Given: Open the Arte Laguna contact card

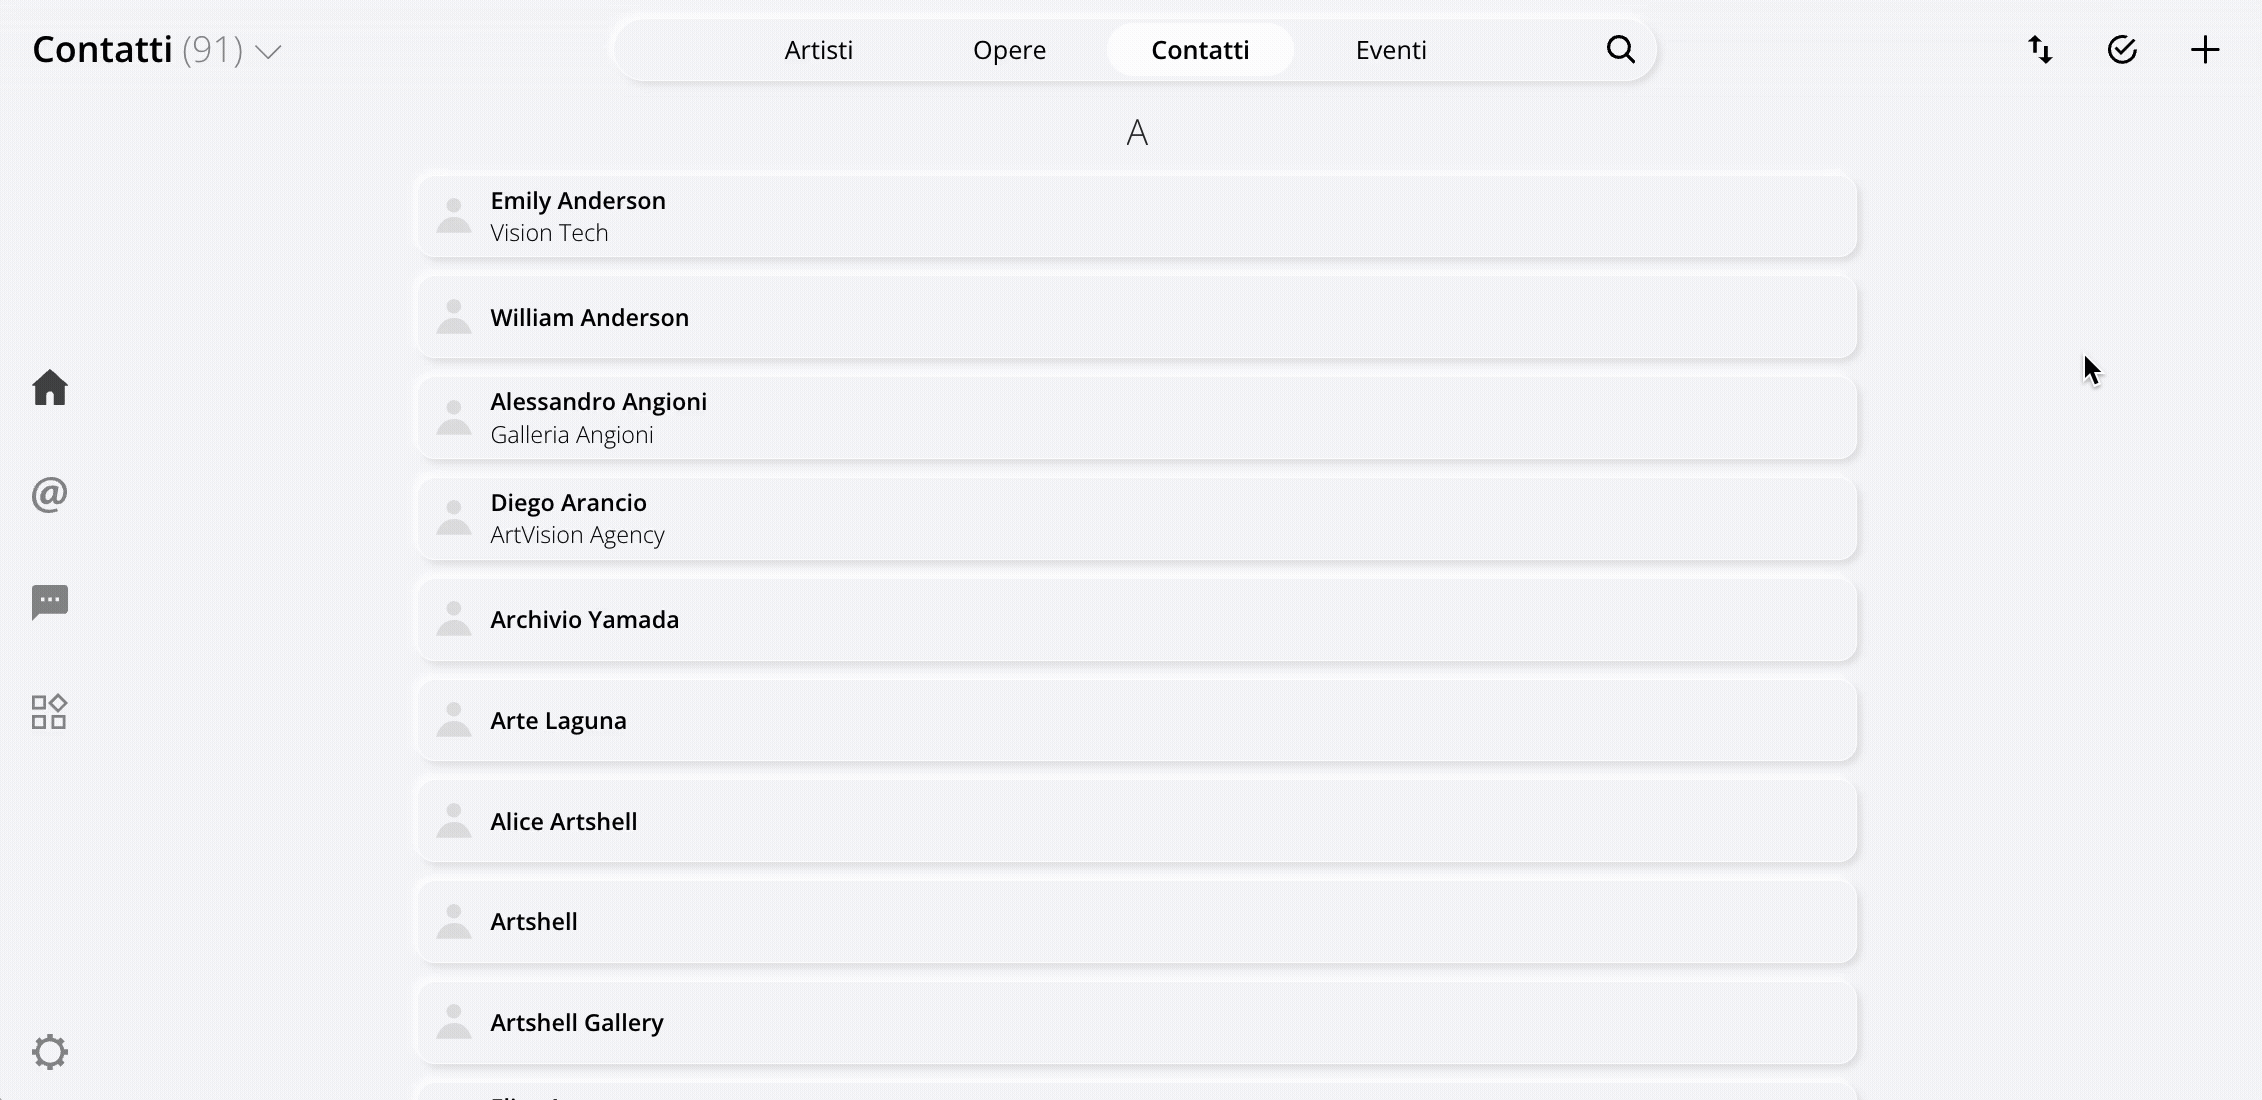Looking at the screenshot, I should tap(1135, 720).
